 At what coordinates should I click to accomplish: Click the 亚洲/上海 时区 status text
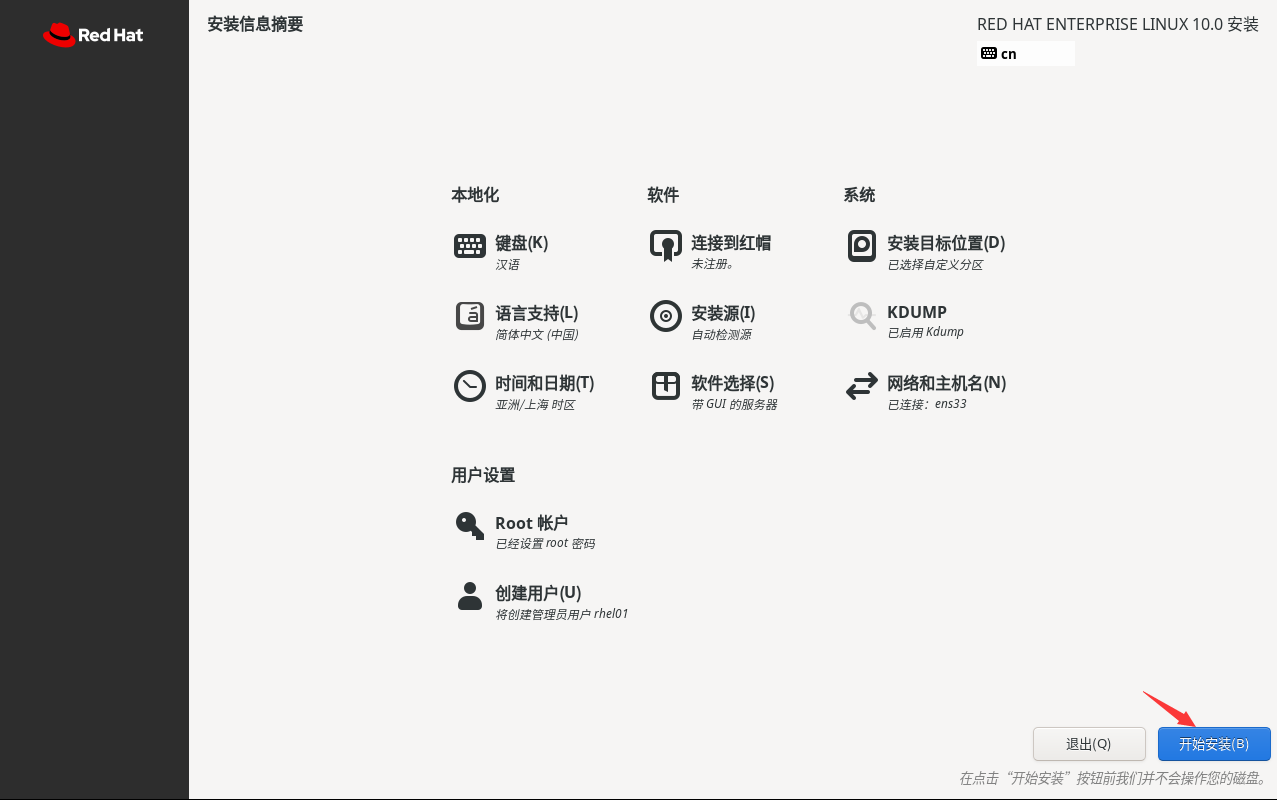[x=536, y=405]
